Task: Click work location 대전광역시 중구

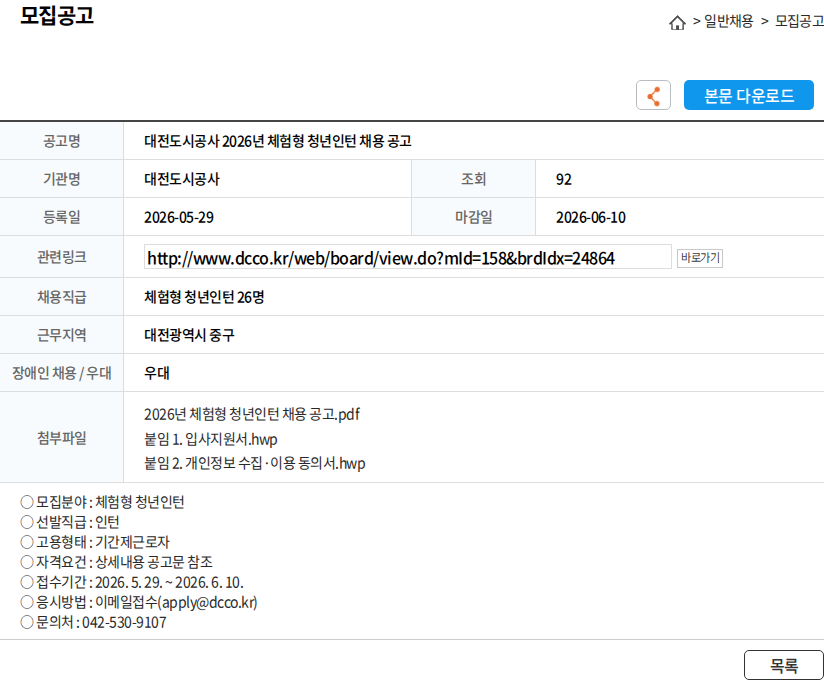Action: (x=189, y=335)
